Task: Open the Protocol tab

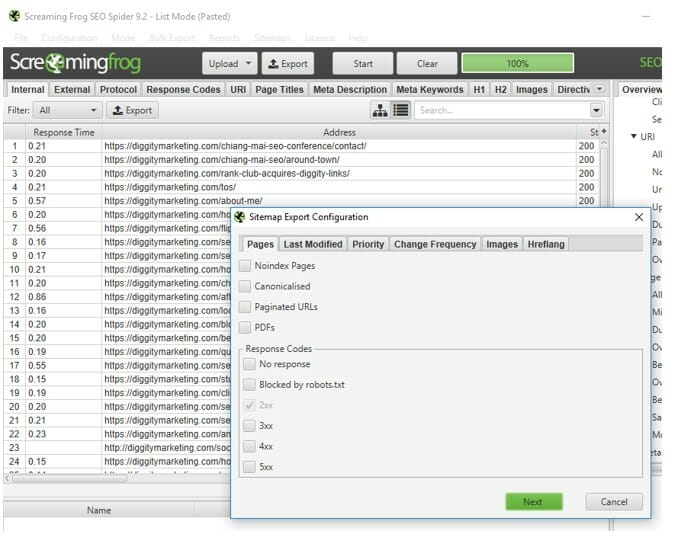Action: point(118,89)
